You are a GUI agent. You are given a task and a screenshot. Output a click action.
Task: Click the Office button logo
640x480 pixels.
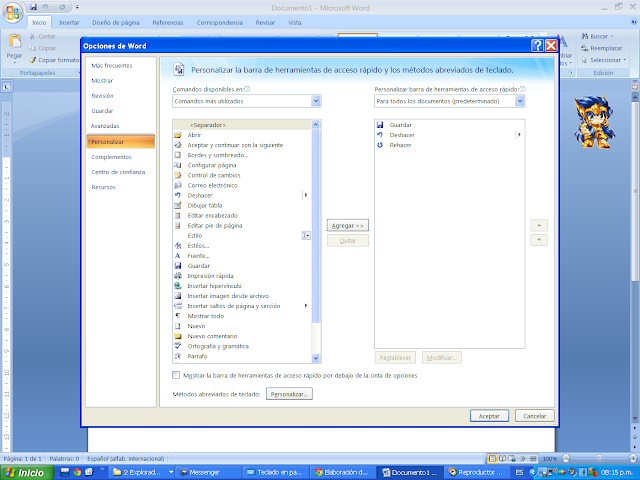(13, 13)
